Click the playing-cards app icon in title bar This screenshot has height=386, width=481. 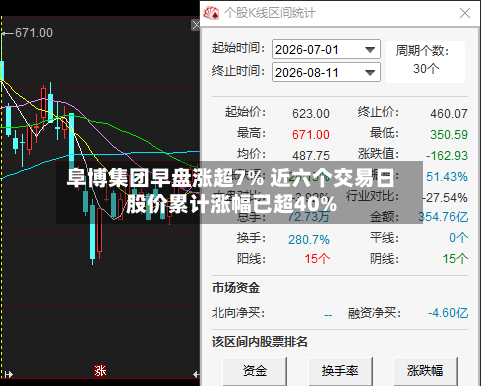point(211,13)
